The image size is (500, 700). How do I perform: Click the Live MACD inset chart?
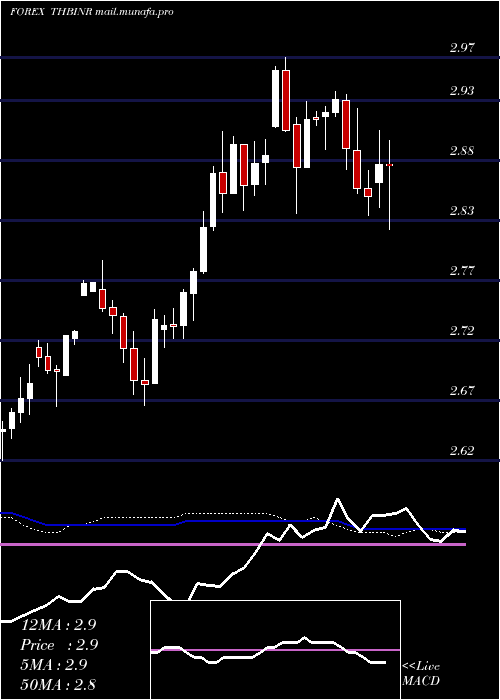(275, 650)
